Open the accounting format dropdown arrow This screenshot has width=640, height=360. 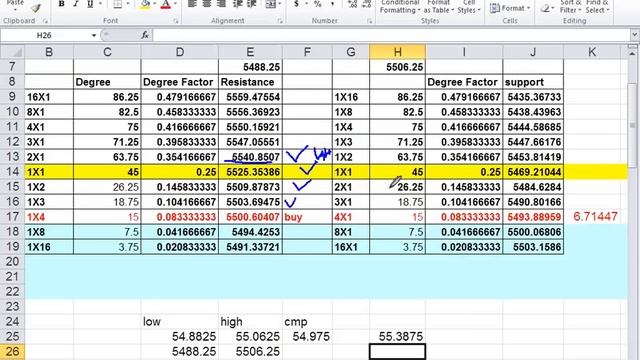(x=306, y=4)
